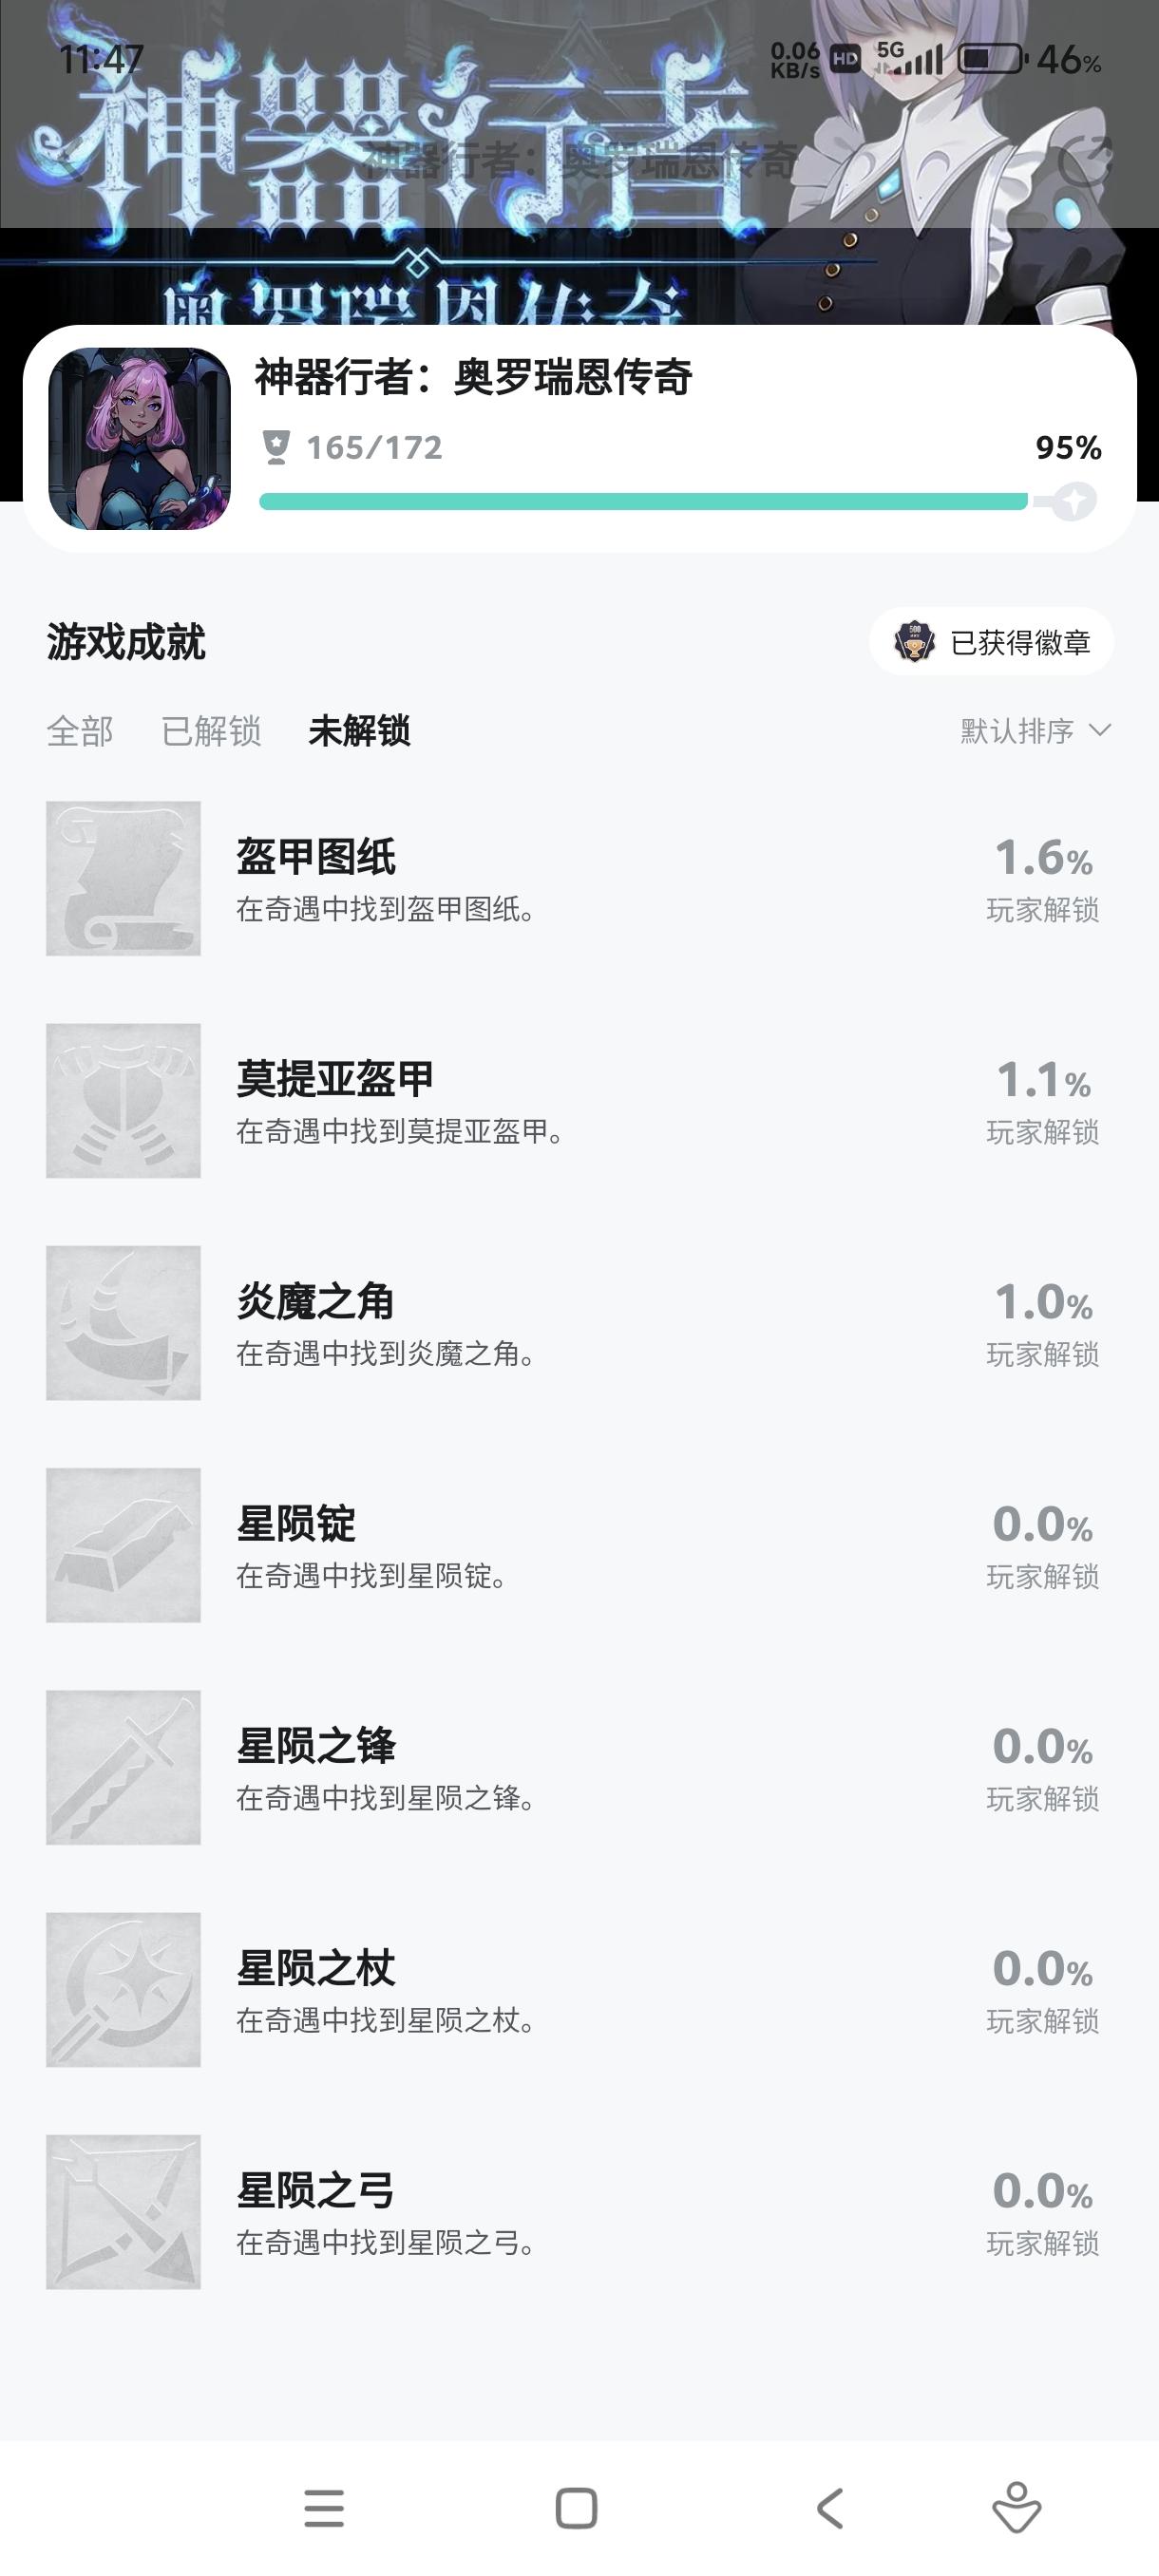Viewport: 1159px width, 2576px height.
Task: Tap the 星陨之锋 sword achievement icon
Action: pos(123,1767)
